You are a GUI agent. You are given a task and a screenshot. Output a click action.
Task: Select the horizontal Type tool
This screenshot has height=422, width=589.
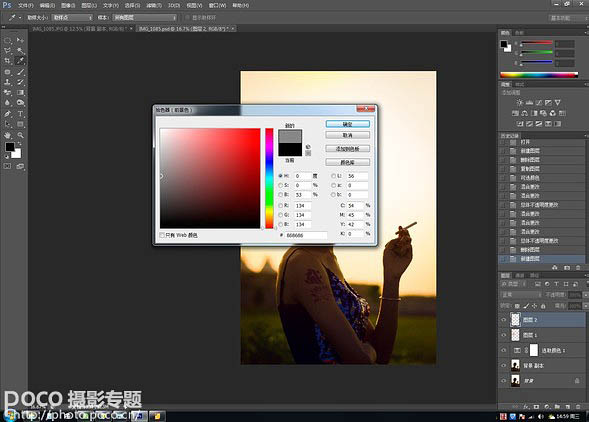point(20,114)
